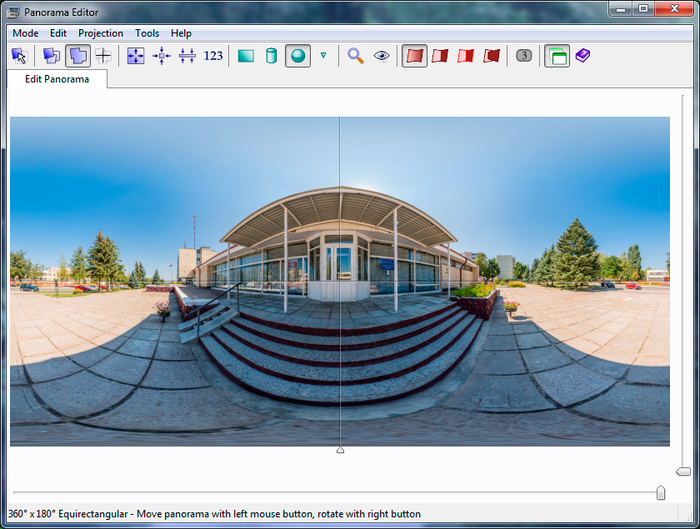Screen dimensions: 700x529
Task: Open the Edit menu
Action: click(x=58, y=33)
